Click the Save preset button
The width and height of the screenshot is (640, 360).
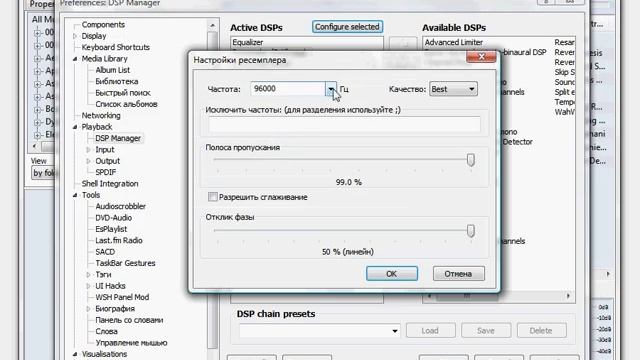[486, 331]
